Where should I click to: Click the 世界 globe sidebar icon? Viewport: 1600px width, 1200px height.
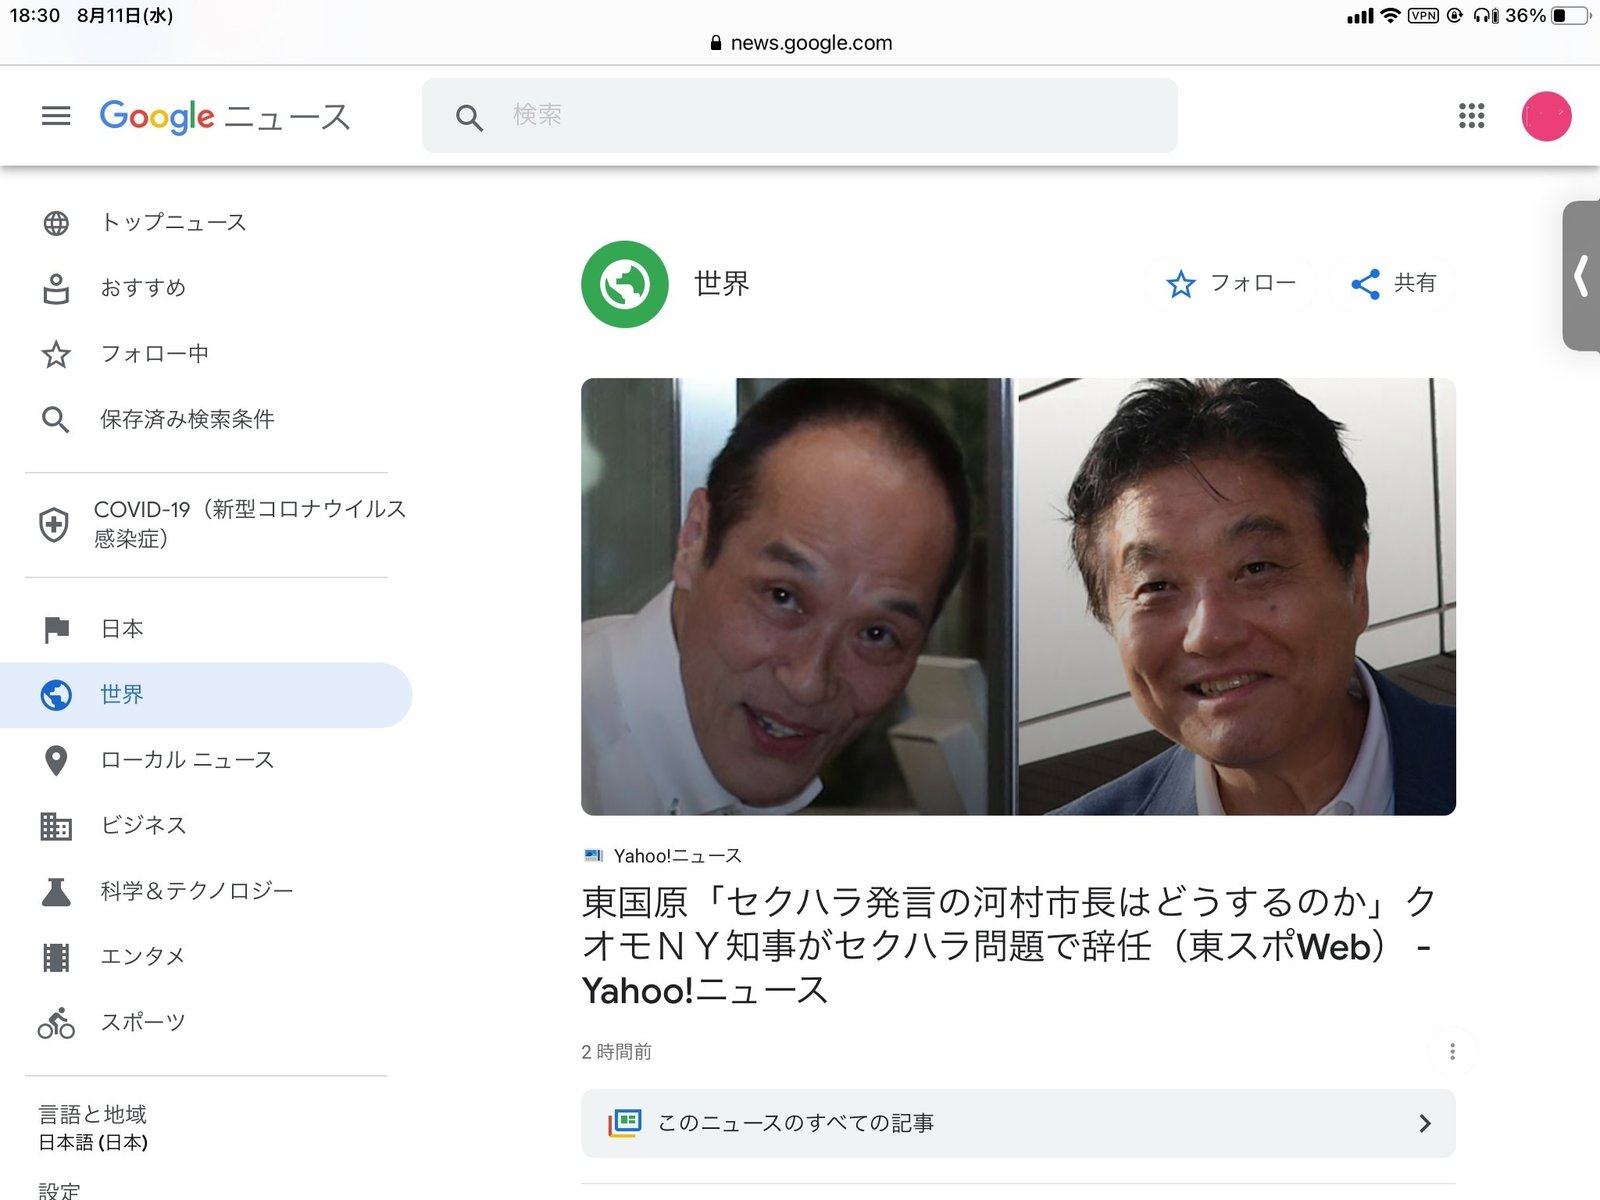point(56,695)
